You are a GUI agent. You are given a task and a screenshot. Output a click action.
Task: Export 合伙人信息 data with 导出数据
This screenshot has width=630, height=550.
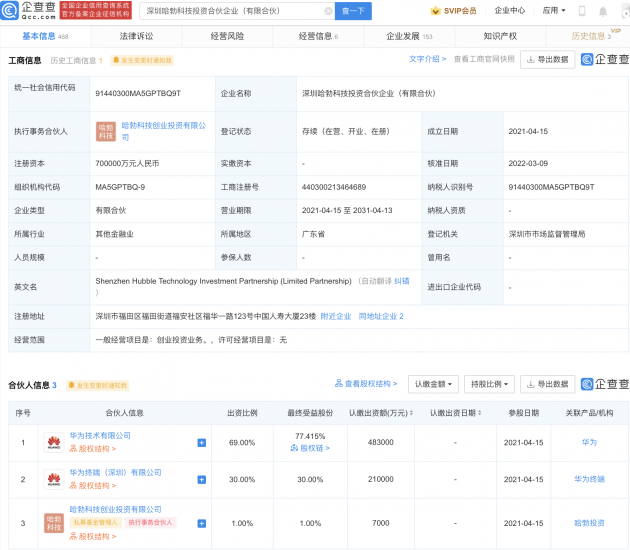pos(547,384)
